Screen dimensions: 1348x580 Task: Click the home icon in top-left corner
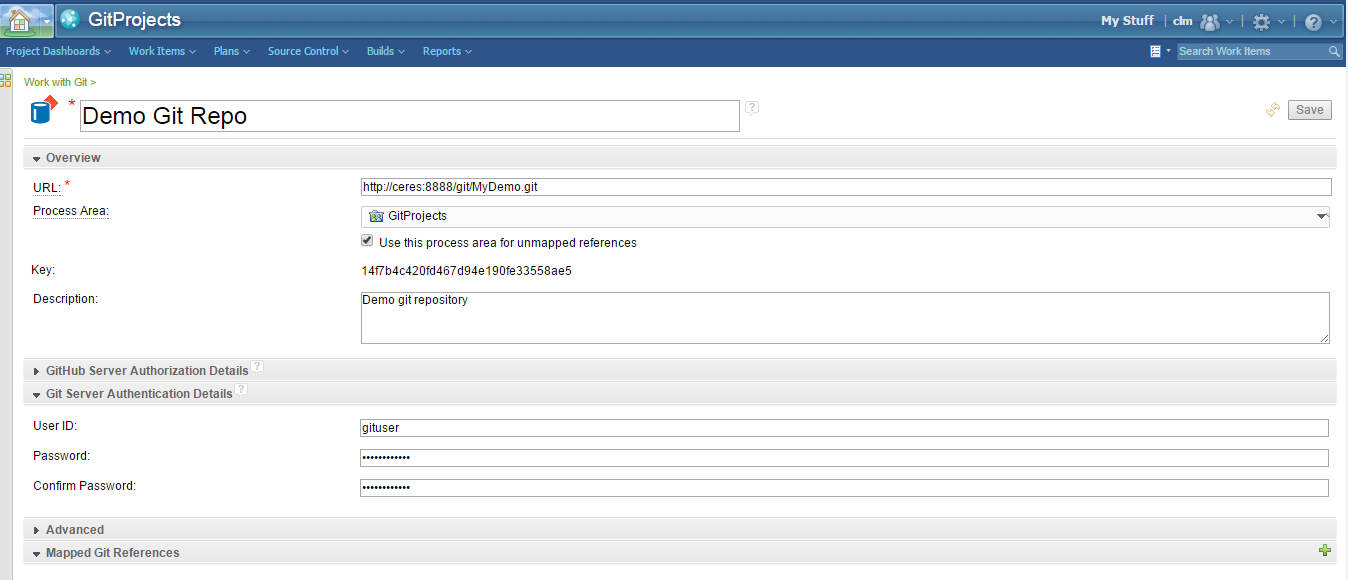click(x=19, y=20)
